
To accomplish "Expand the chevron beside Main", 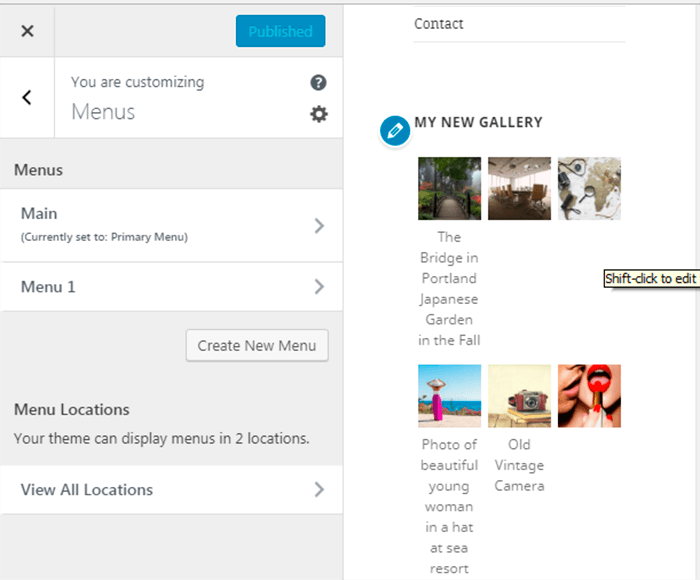I will coord(319,226).
